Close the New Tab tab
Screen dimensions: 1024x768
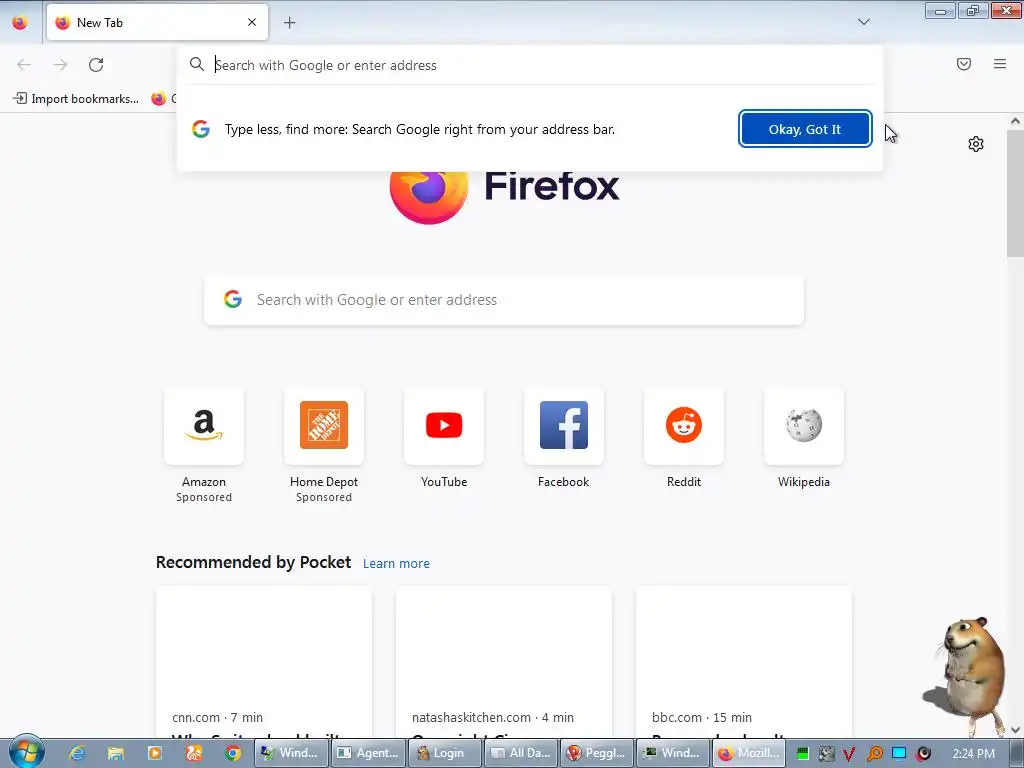click(252, 22)
